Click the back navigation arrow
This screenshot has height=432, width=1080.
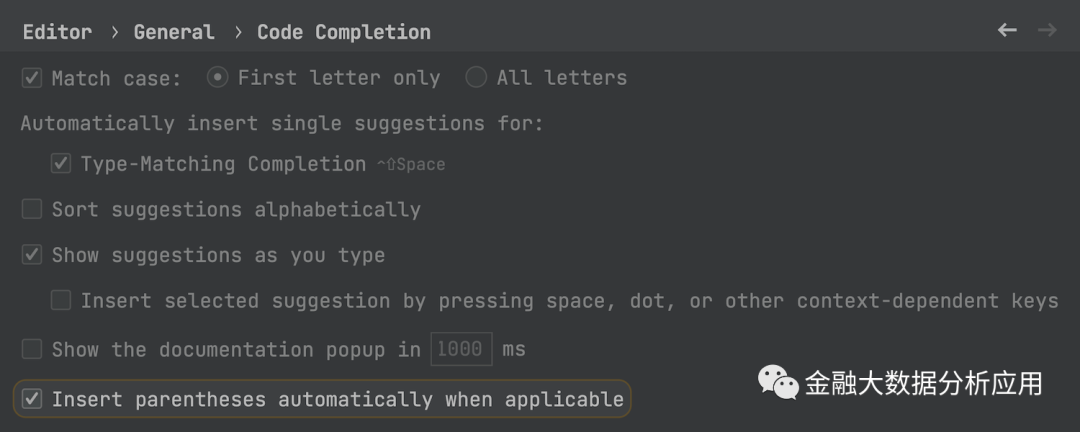[1007, 31]
